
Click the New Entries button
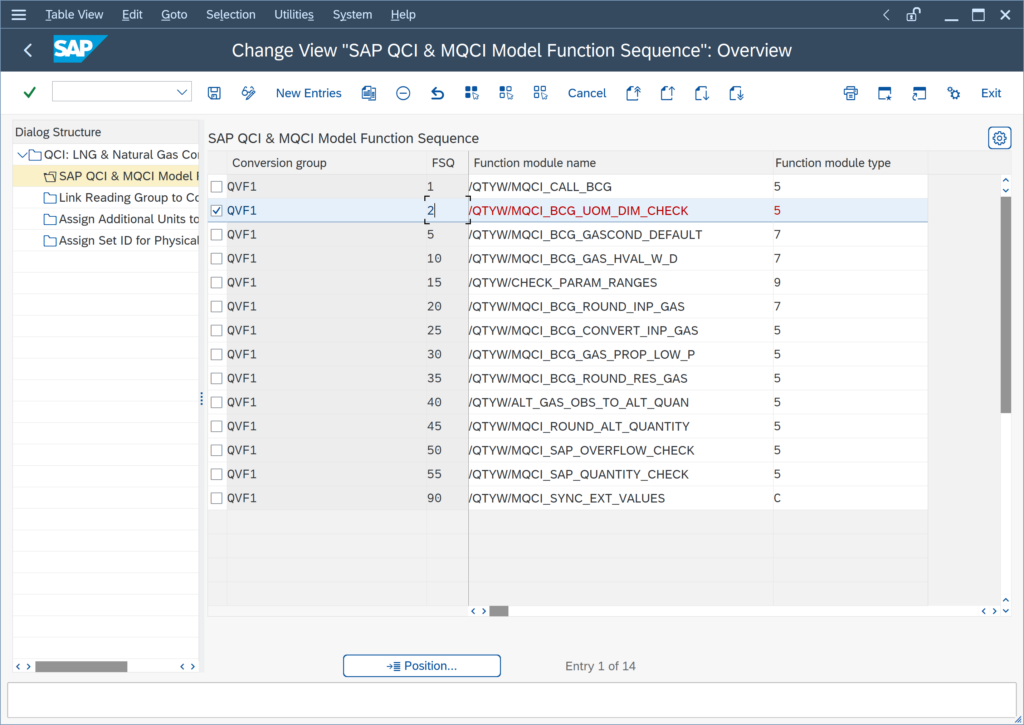pos(308,93)
